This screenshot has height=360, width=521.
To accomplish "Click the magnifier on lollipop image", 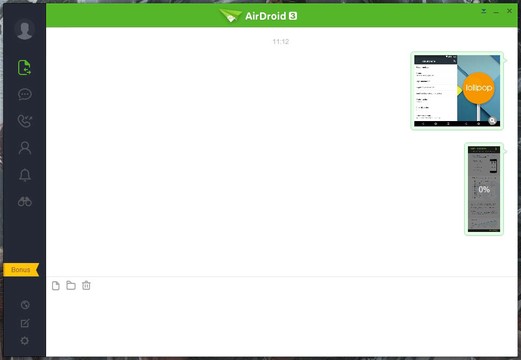I will point(492,121).
